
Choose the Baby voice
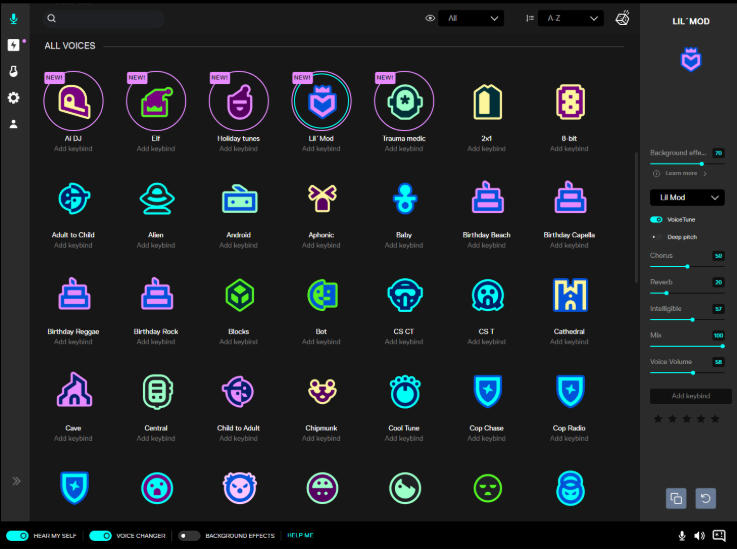click(x=405, y=198)
